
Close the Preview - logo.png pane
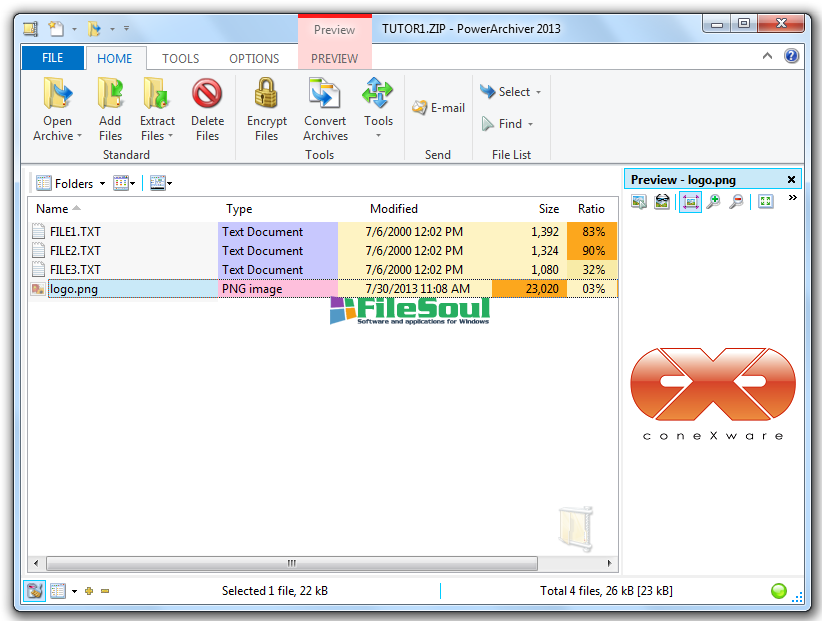point(791,180)
